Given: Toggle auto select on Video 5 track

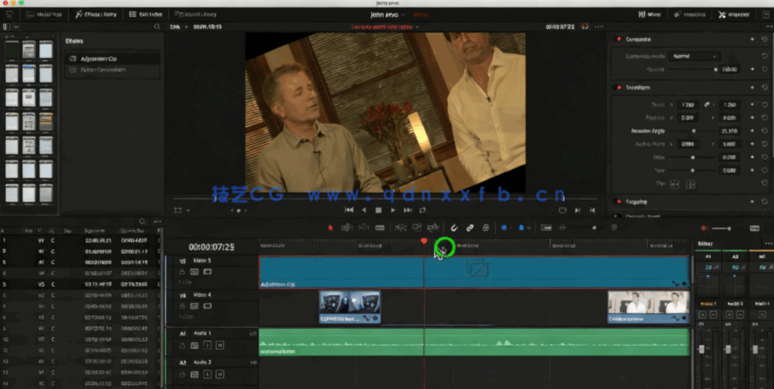Looking at the screenshot, I should click(x=194, y=272).
